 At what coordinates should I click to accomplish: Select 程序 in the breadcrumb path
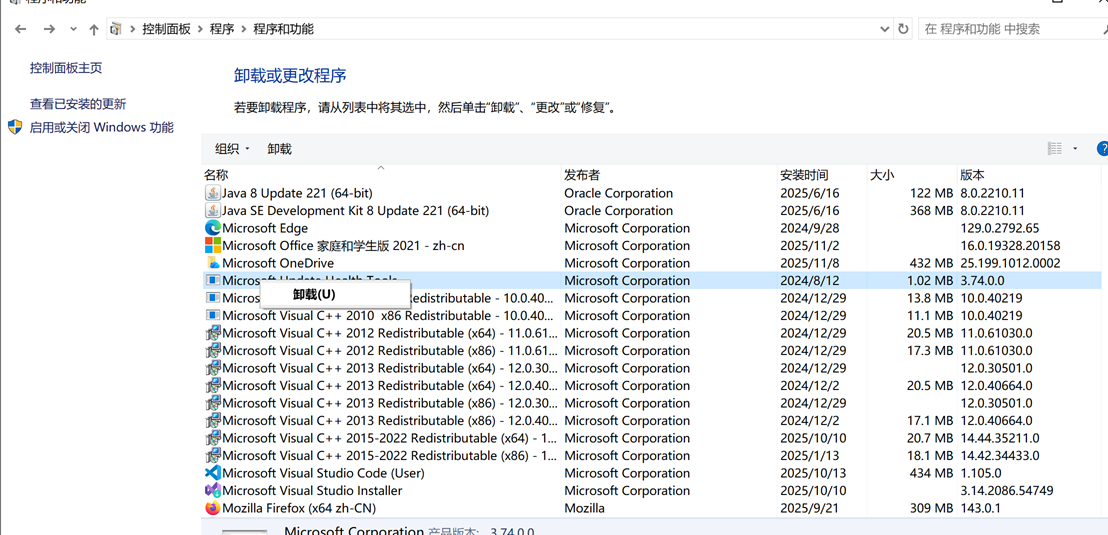222,29
